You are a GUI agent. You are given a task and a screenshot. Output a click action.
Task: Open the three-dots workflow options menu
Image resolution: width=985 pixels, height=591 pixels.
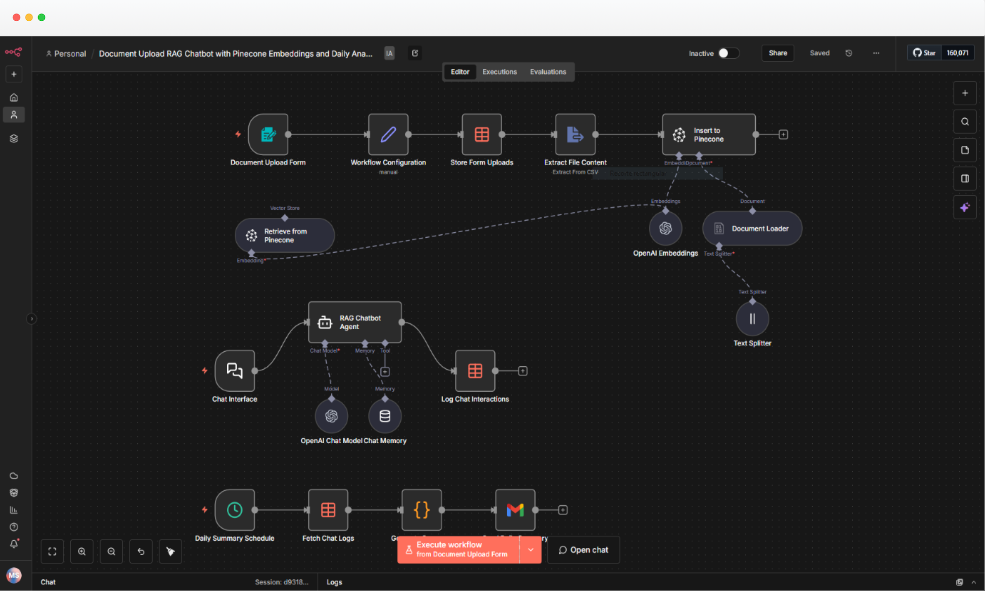876,53
